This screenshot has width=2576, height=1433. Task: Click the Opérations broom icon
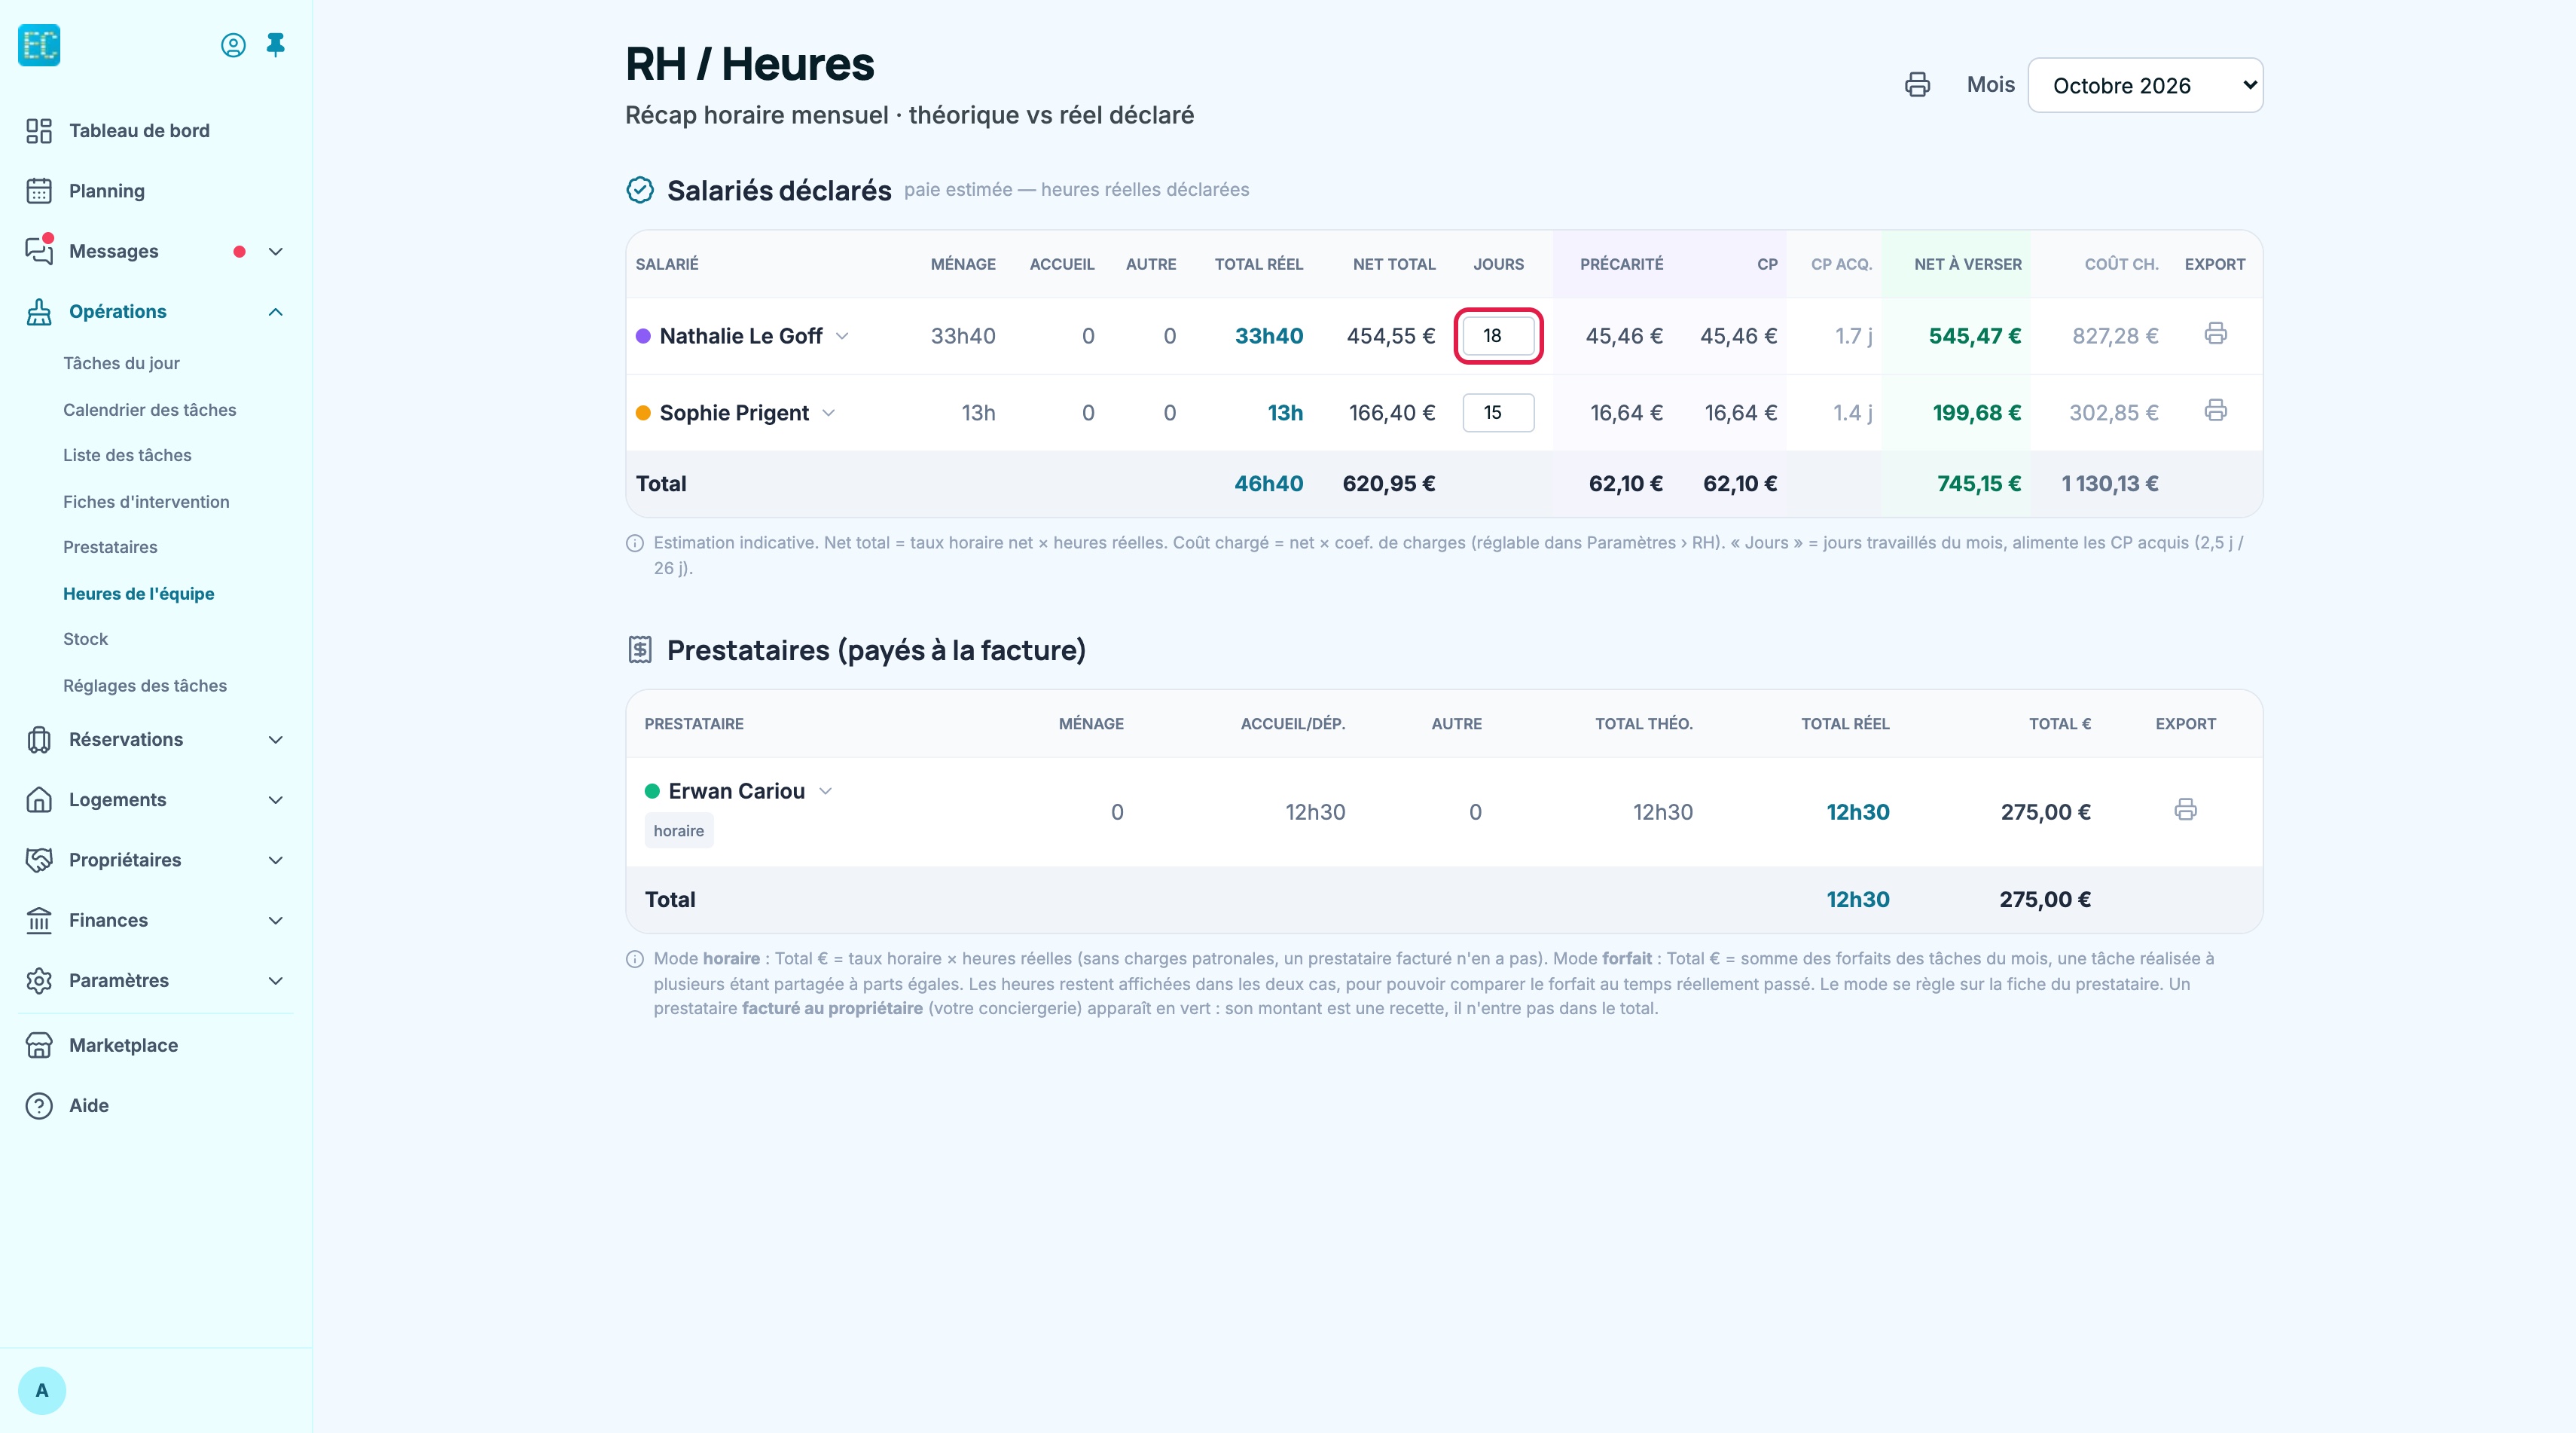coord(39,312)
